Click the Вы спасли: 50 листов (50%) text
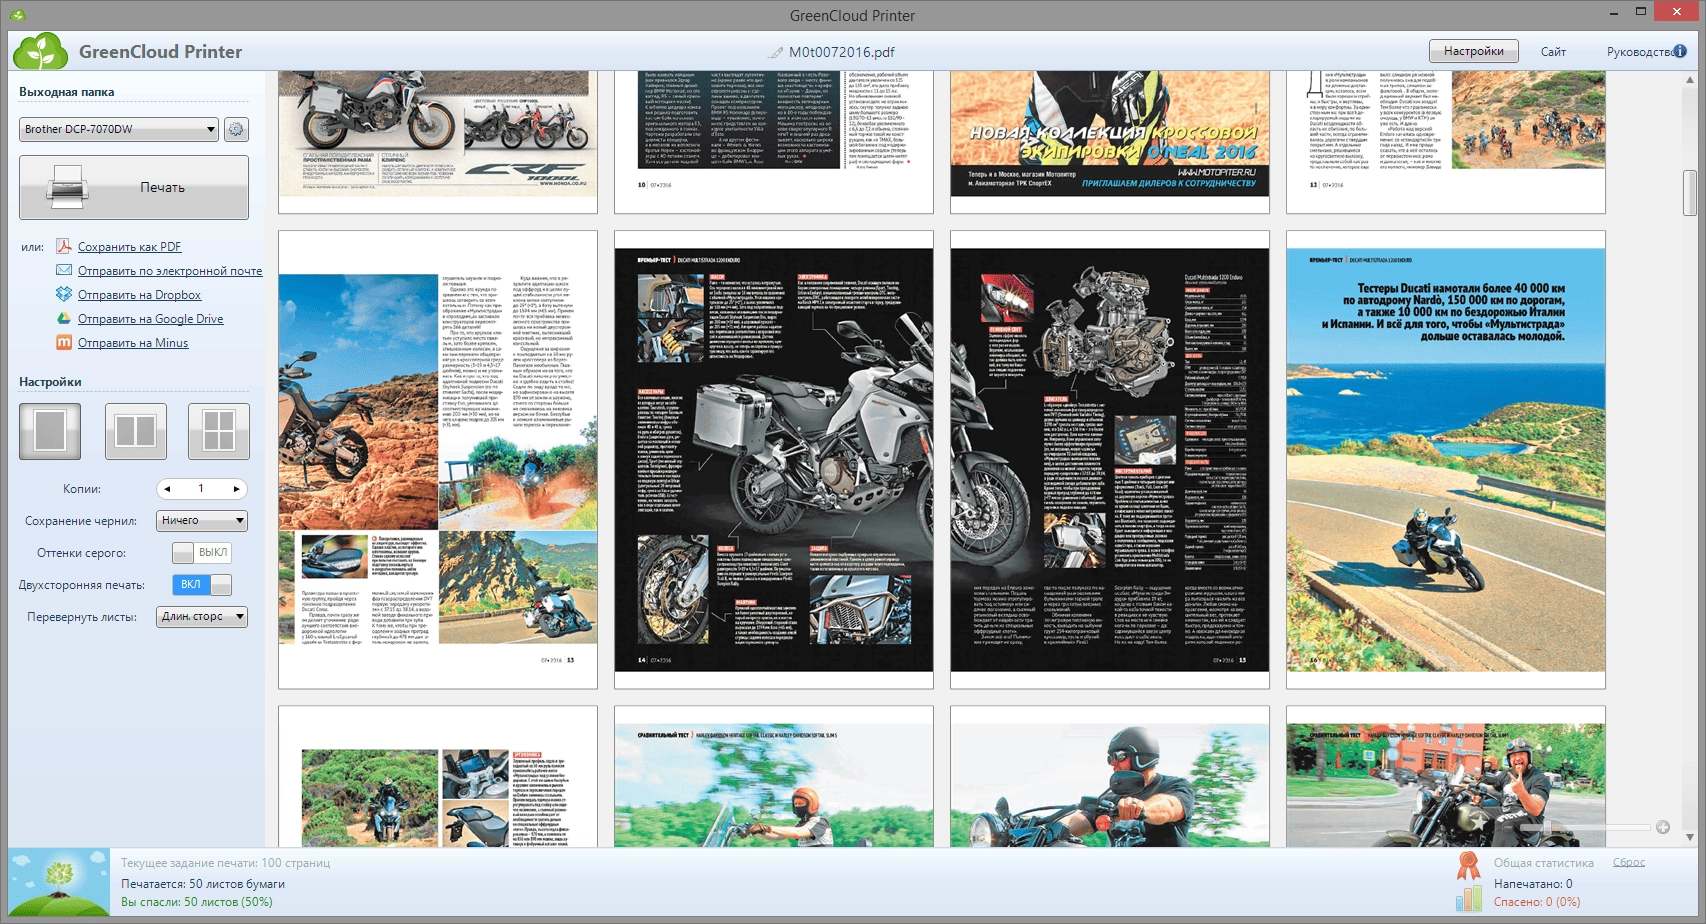 click(x=197, y=902)
